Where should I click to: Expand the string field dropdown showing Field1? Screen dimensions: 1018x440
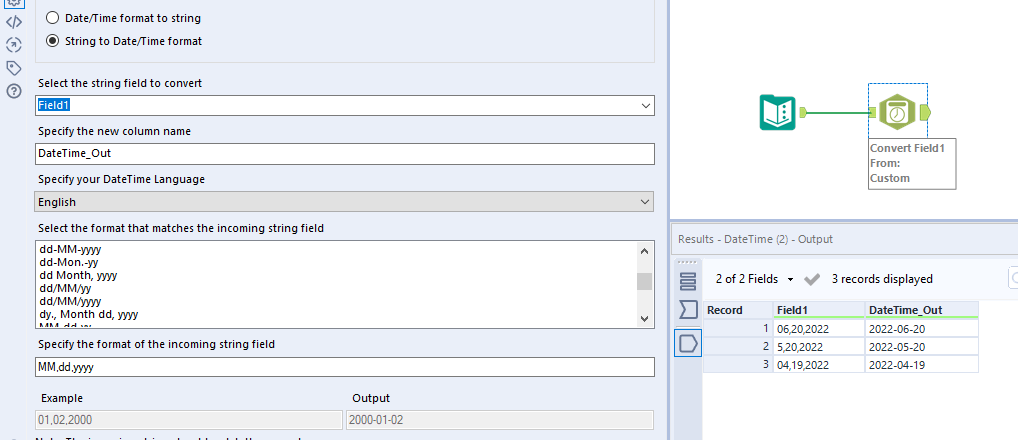[645, 105]
